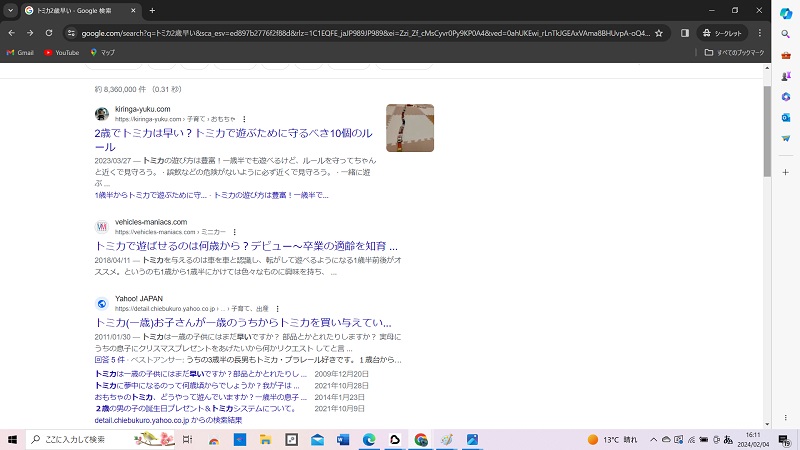800x450 pixels.
Task: Click the scrollbar up arrow
Action: pyautogui.click(x=767, y=68)
